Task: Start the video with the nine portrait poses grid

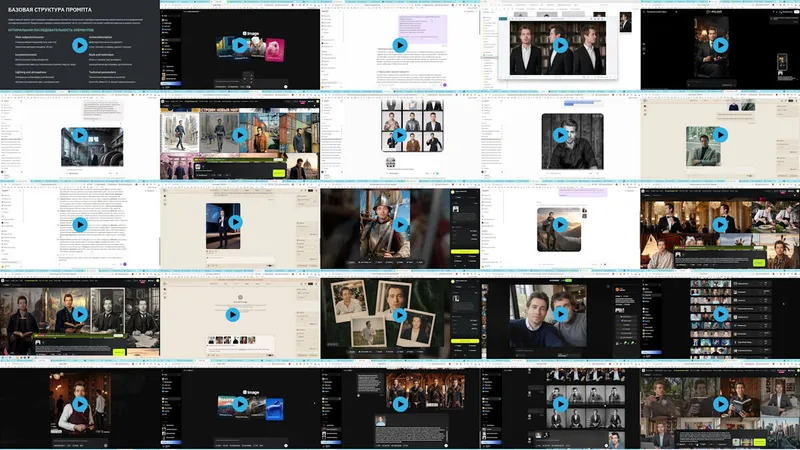Action: (400, 135)
